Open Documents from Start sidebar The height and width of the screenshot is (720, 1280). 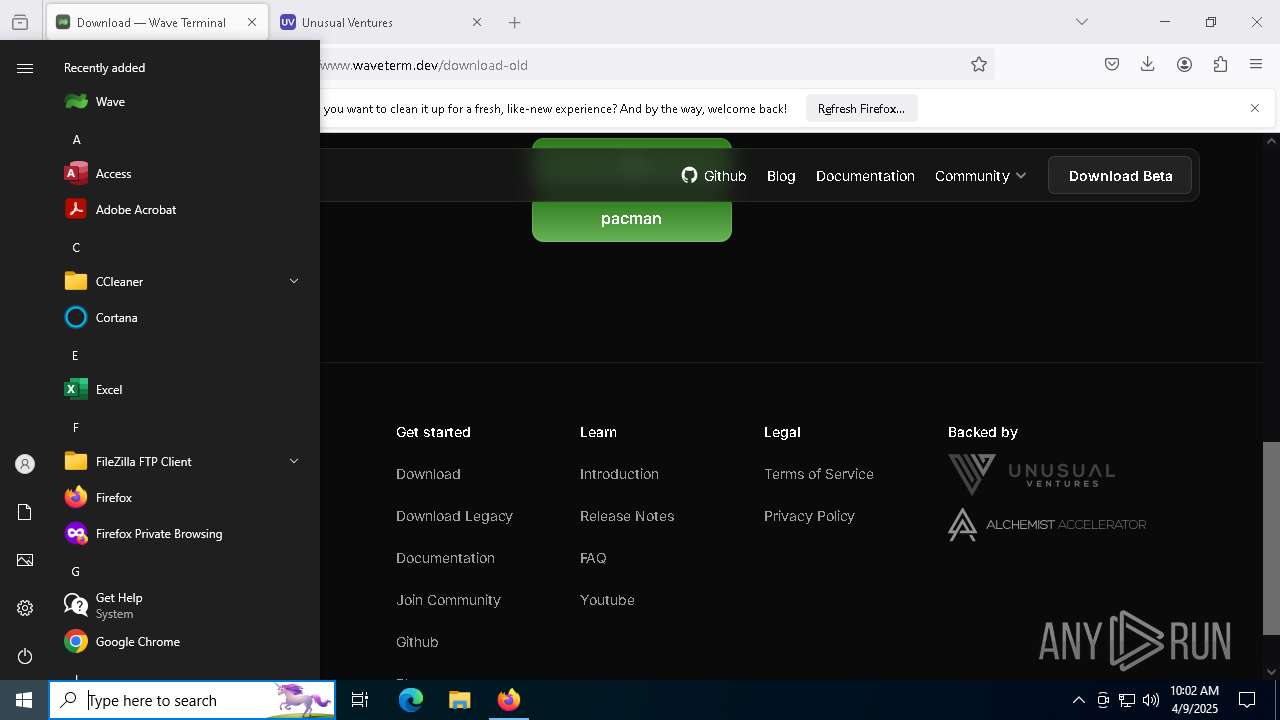point(25,512)
